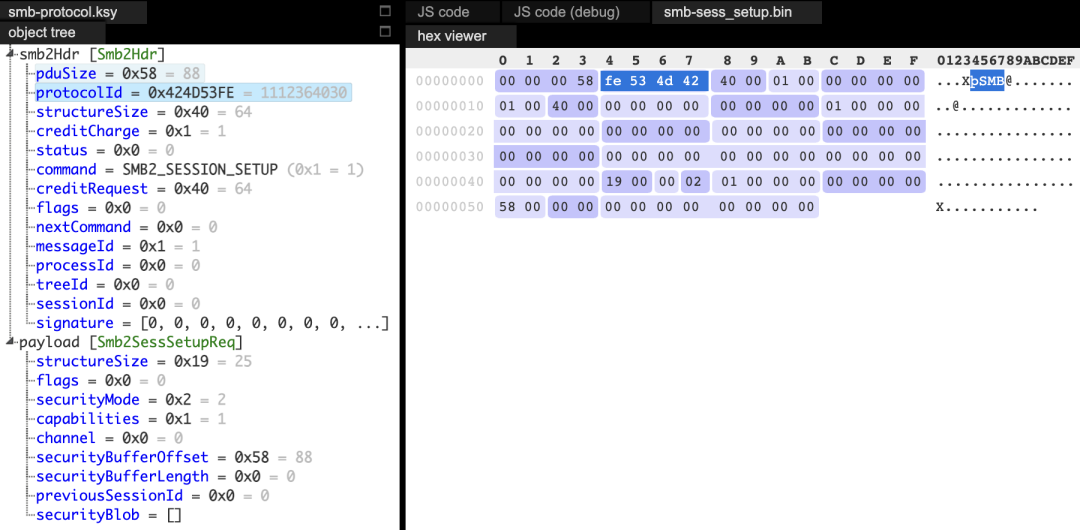Viewport: 1080px width, 530px height.
Task: Select the securityBufferOffset field
Action: pos(174,457)
